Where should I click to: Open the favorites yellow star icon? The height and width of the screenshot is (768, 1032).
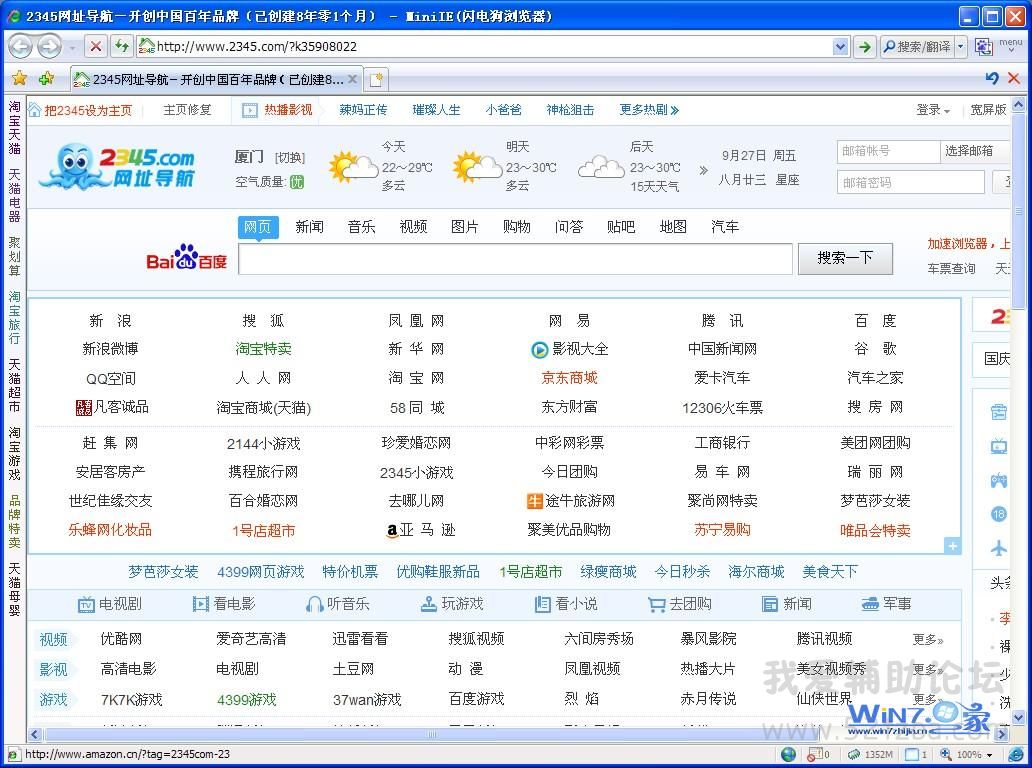[x=19, y=78]
